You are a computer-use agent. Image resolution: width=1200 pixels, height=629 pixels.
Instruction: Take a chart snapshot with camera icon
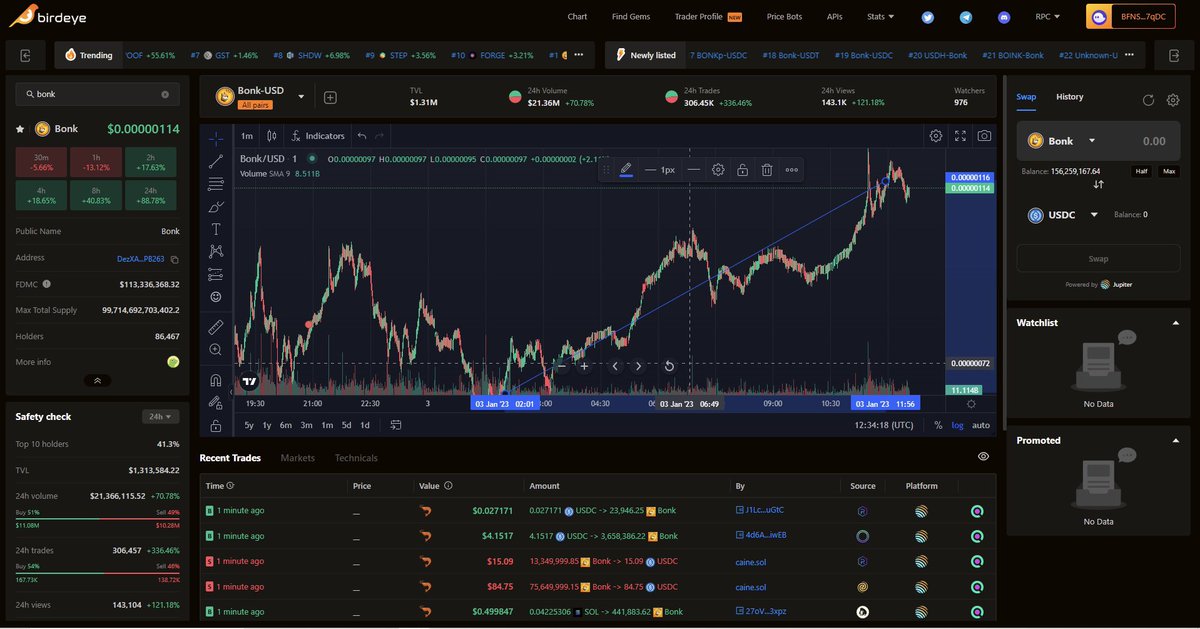pos(985,136)
